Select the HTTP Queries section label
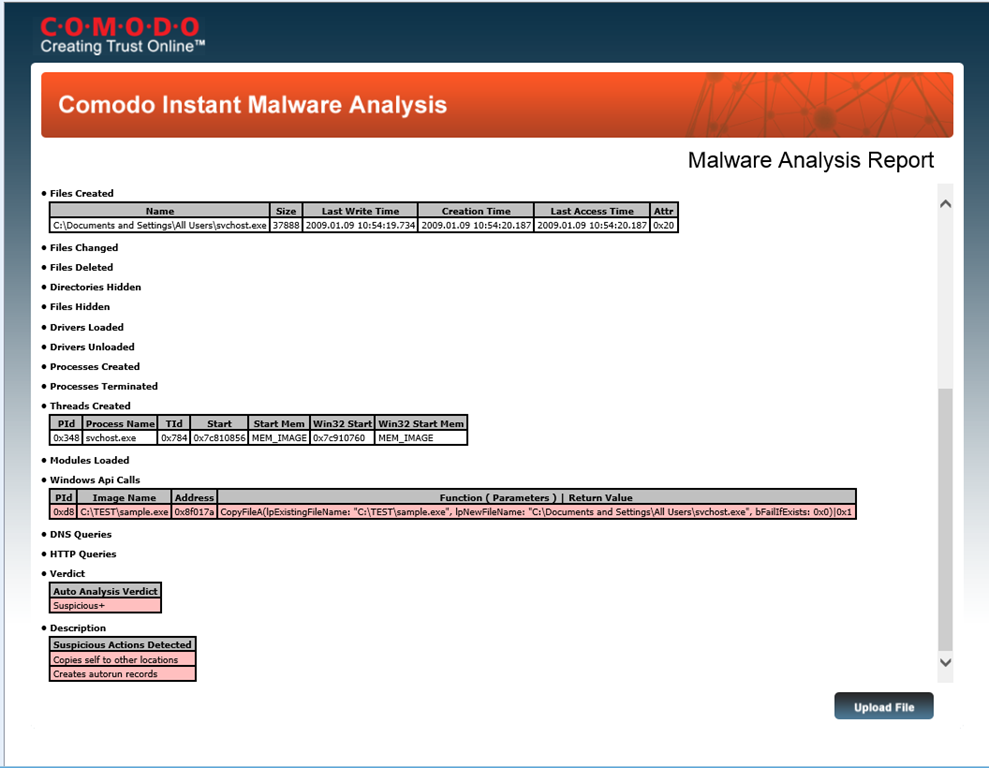Screen dimensions: 989x768 click(x=83, y=554)
